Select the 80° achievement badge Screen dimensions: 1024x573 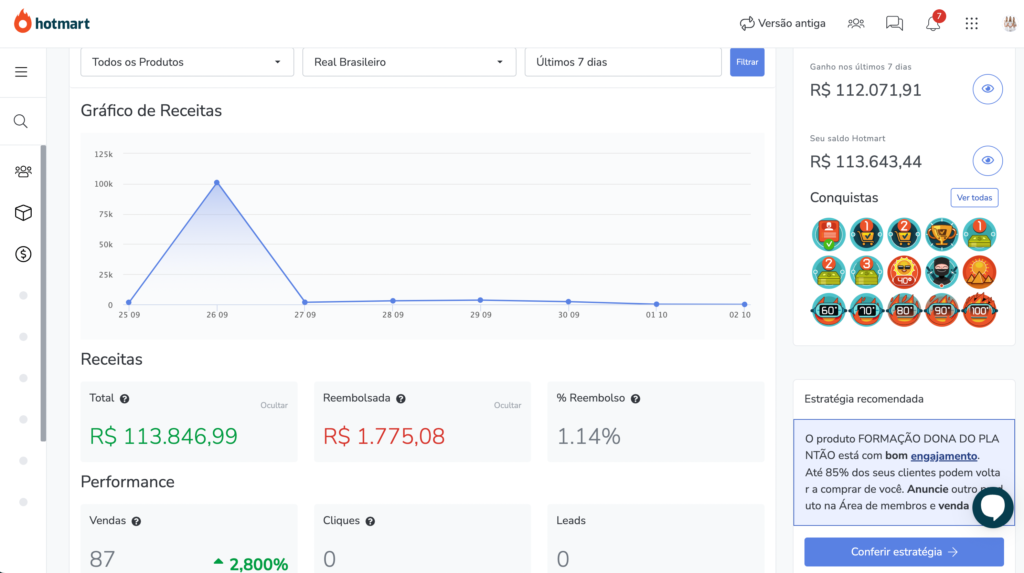[x=904, y=310]
